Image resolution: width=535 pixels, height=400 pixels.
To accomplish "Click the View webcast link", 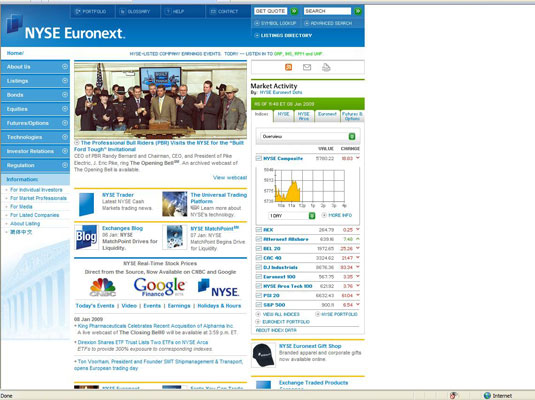I will [230, 177].
